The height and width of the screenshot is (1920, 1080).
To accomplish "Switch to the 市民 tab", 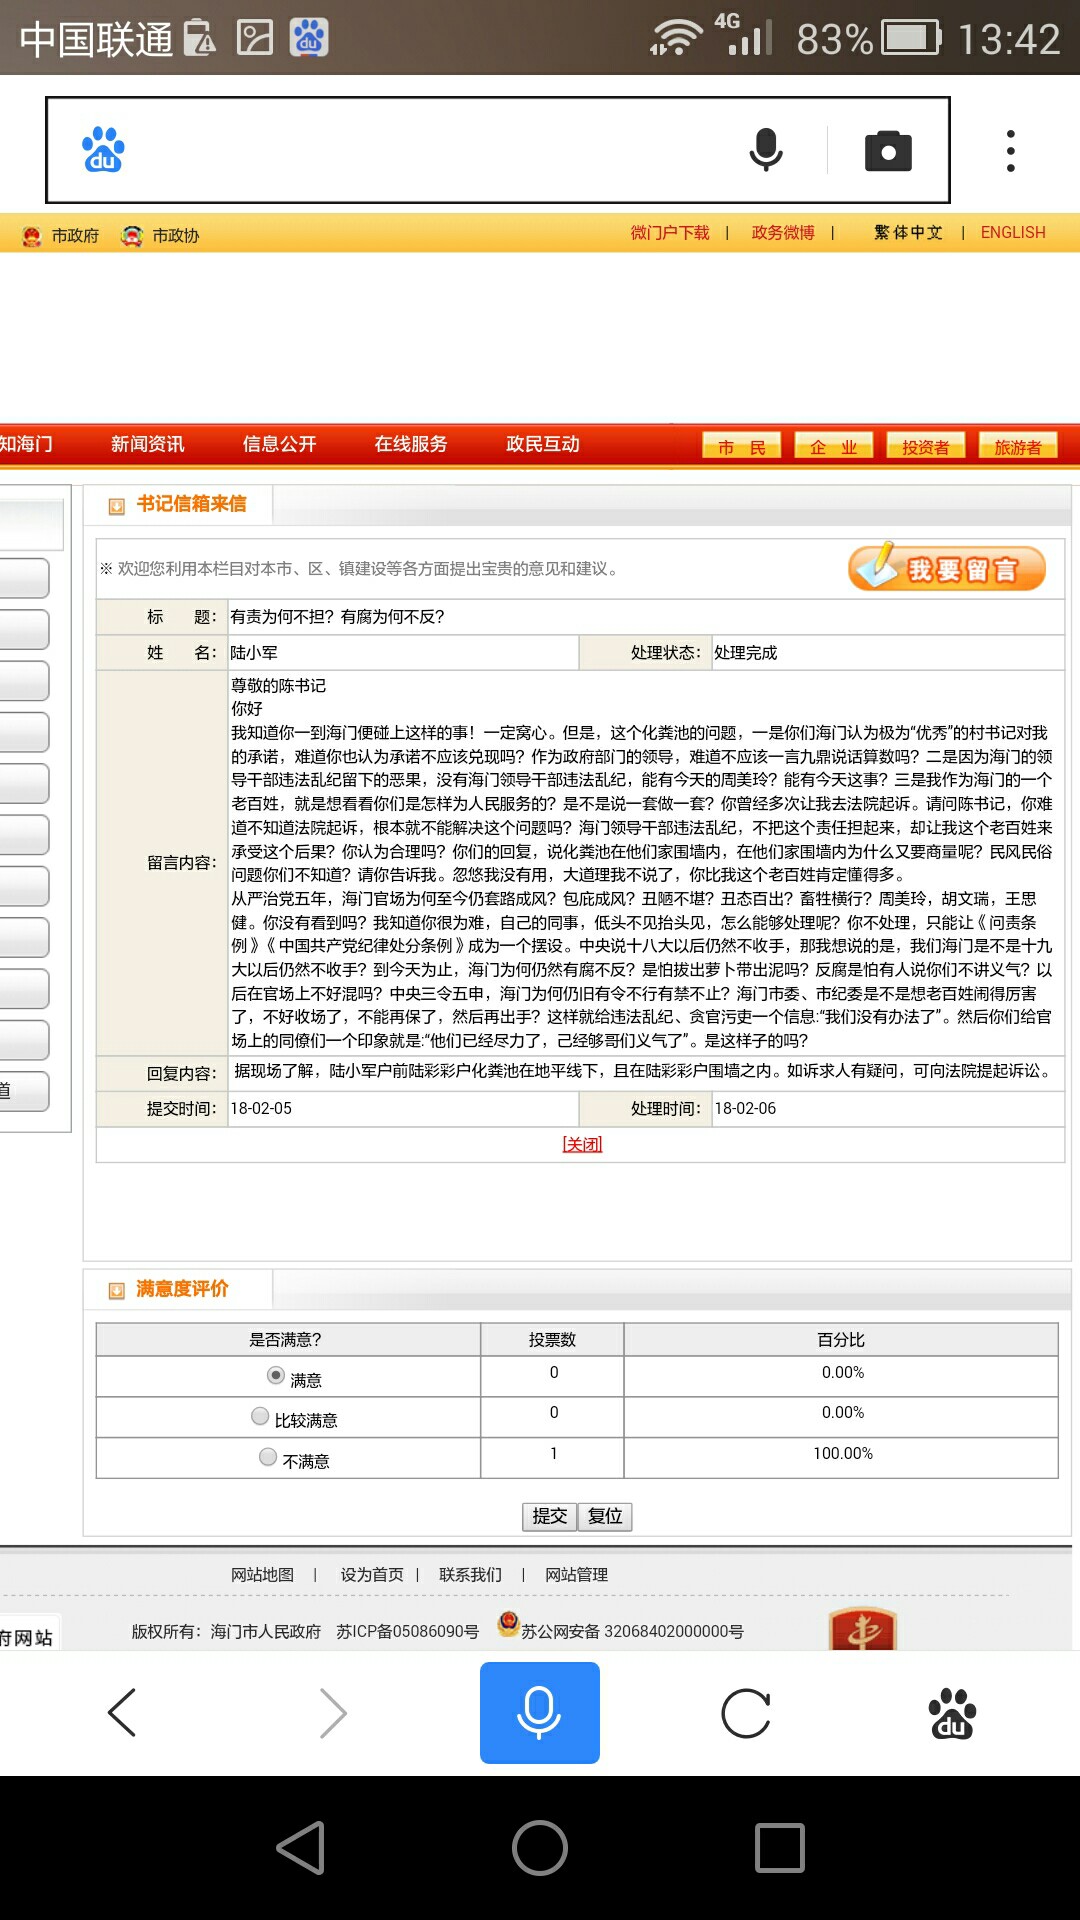I will coord(742,446).
